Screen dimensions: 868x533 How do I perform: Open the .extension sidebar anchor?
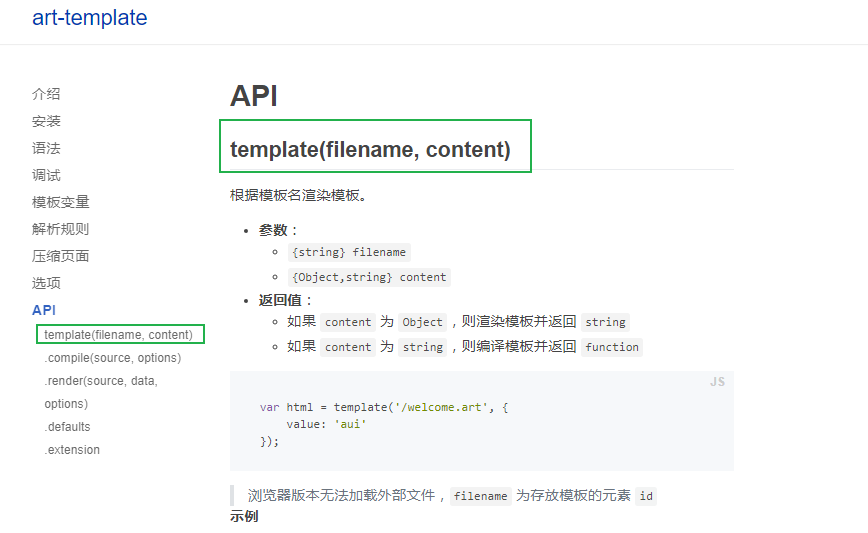pyautogui.click(x=72, y=450)
